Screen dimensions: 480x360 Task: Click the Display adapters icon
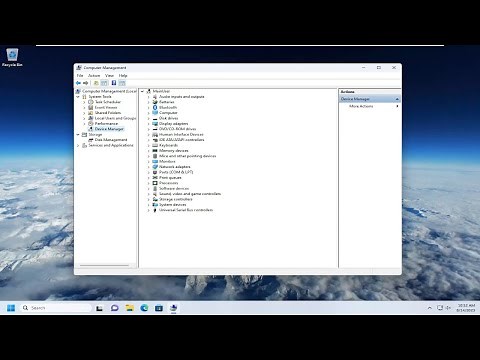click(x=155, y=124)
